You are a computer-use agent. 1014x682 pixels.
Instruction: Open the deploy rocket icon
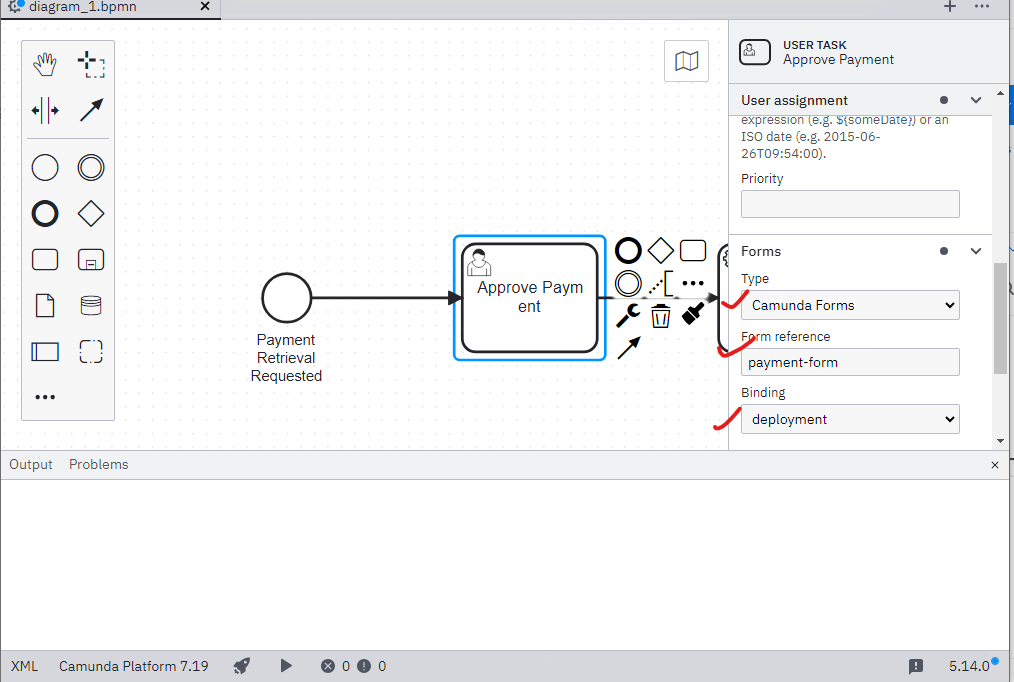click(242, 666)
